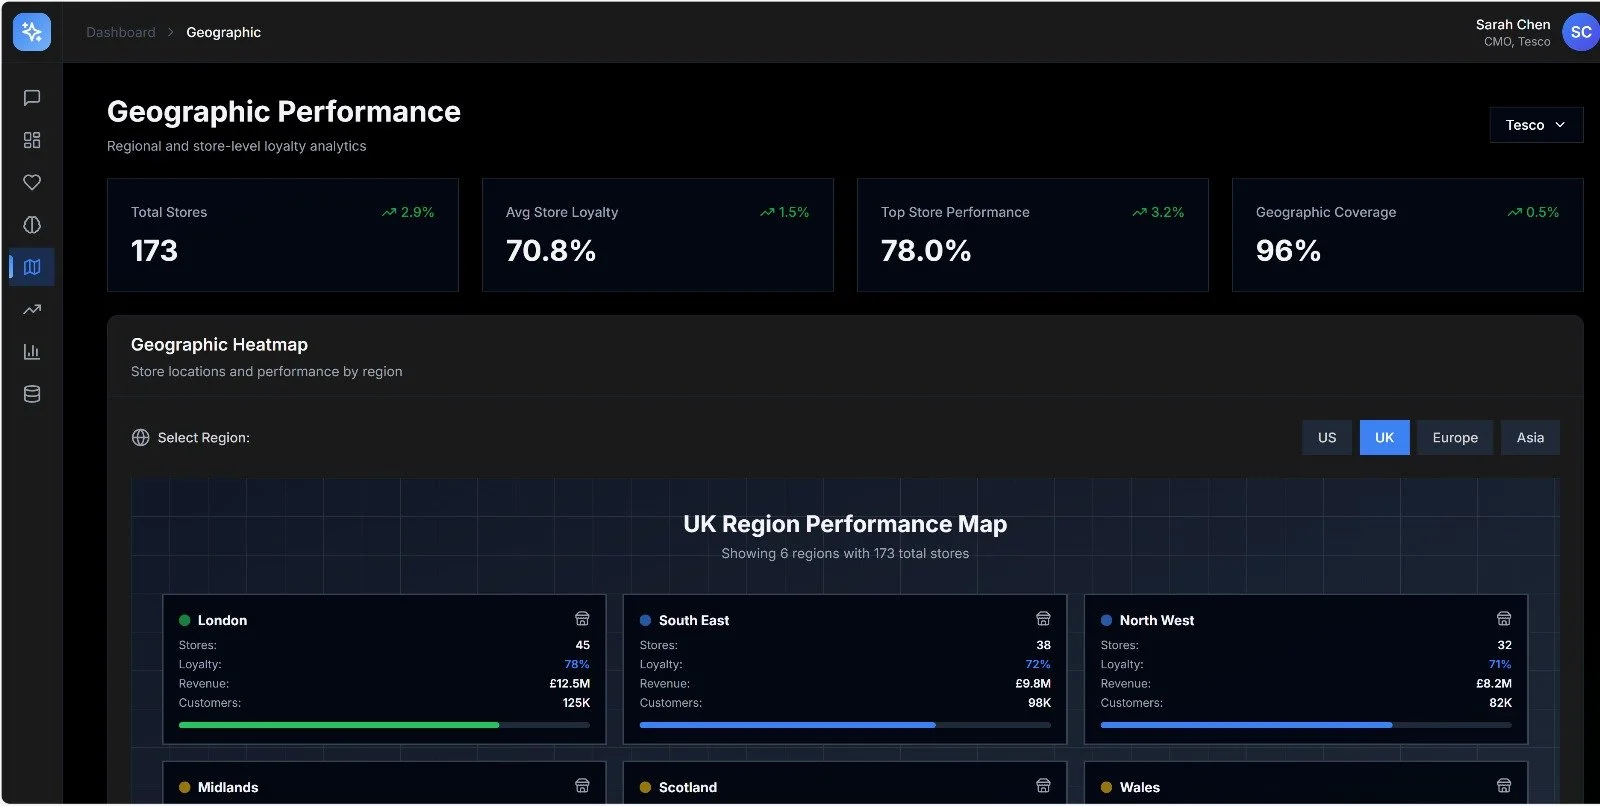This screenshot has height=806, width=1600.
Task: Click the store icon on Scotland card
Action: 1043,786
